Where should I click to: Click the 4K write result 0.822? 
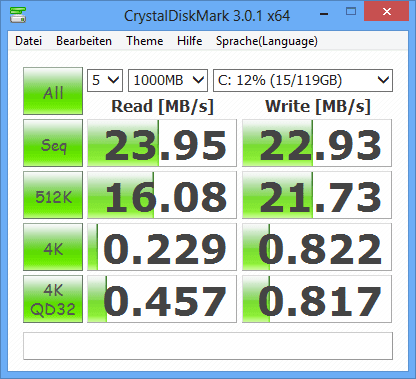coord(317,247)
